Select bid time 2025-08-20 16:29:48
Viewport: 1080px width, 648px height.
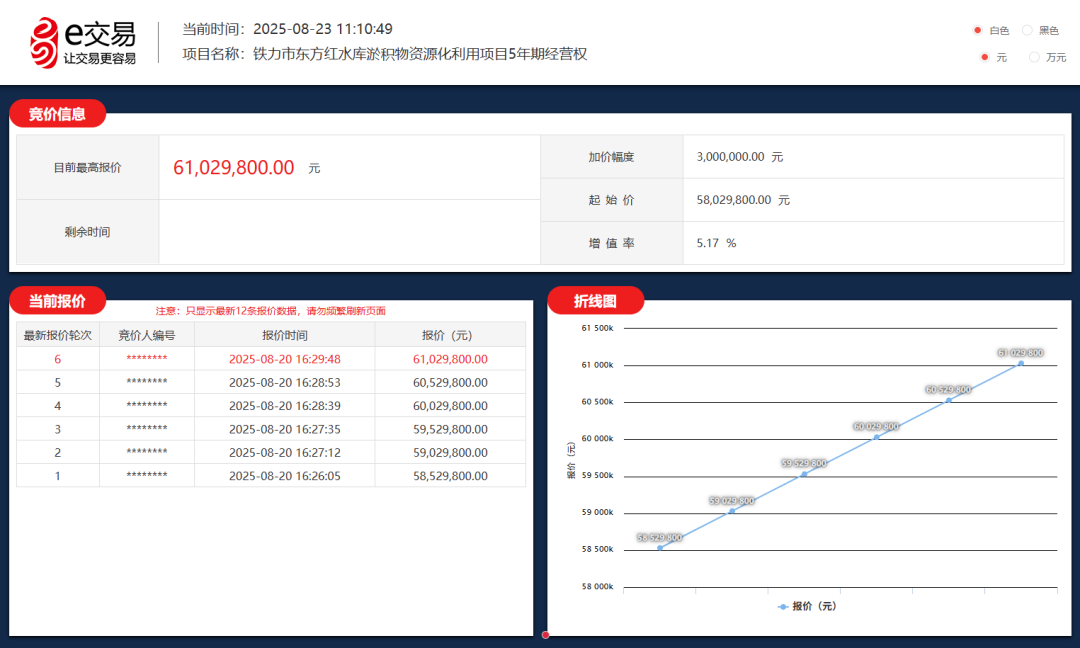pos(284,359)
